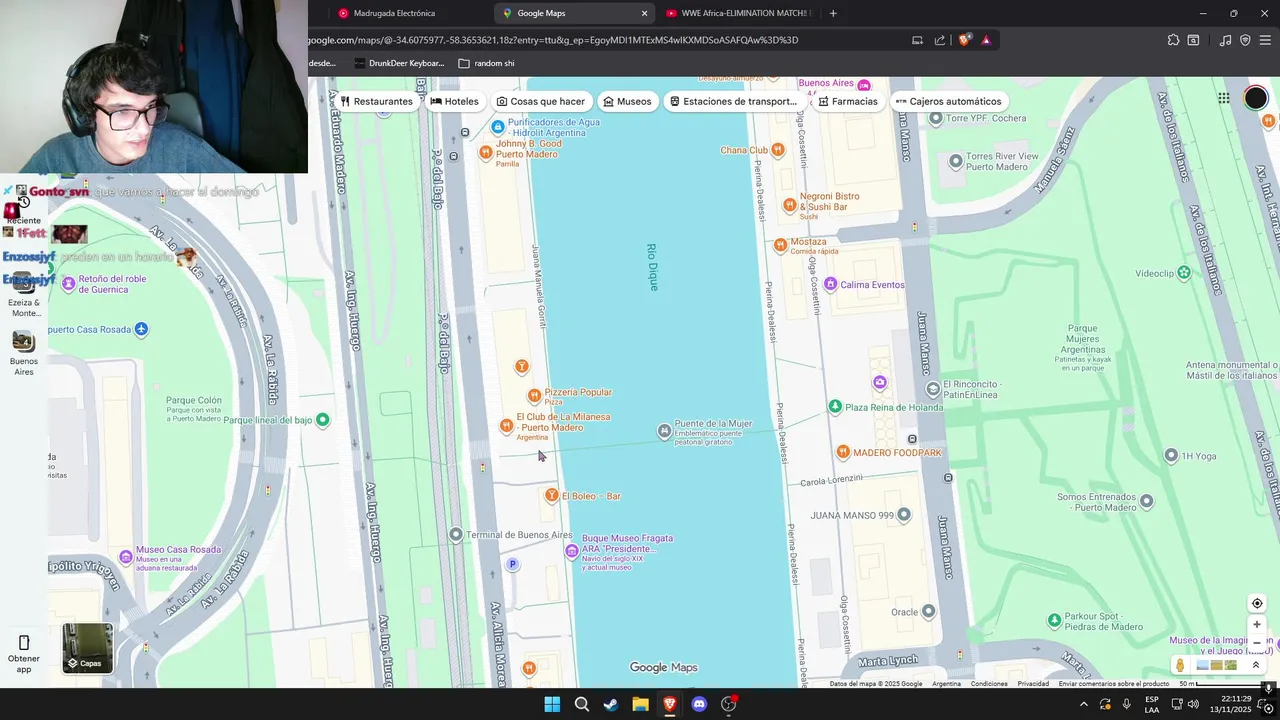Show hidden system tray icons
Viewport: 1280px width, 720px height.
(x=1083, y=704)
